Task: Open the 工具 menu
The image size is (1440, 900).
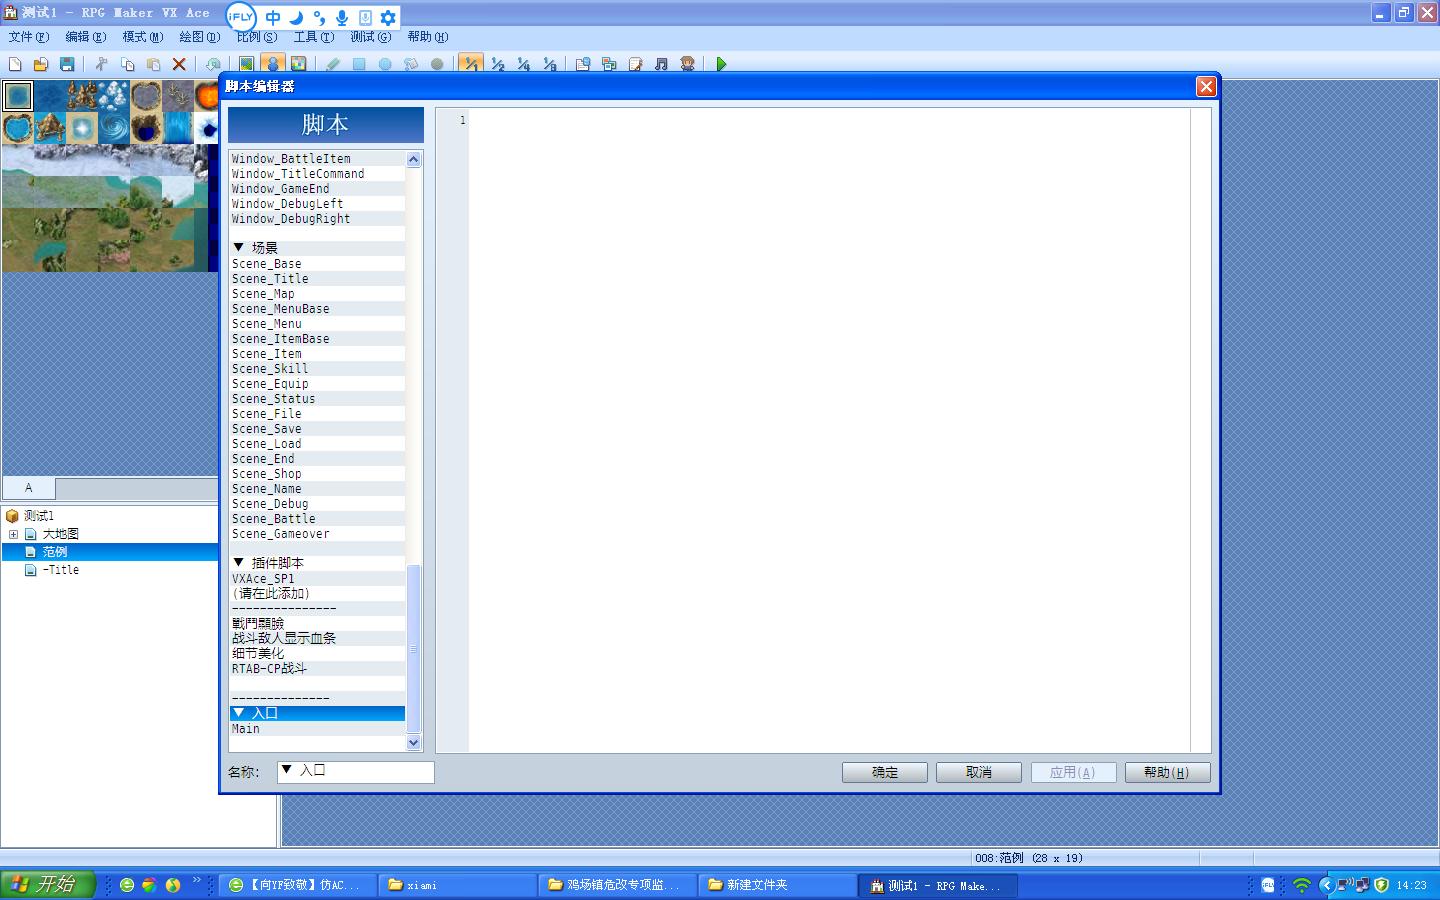Action: click(x=313, y=37)
